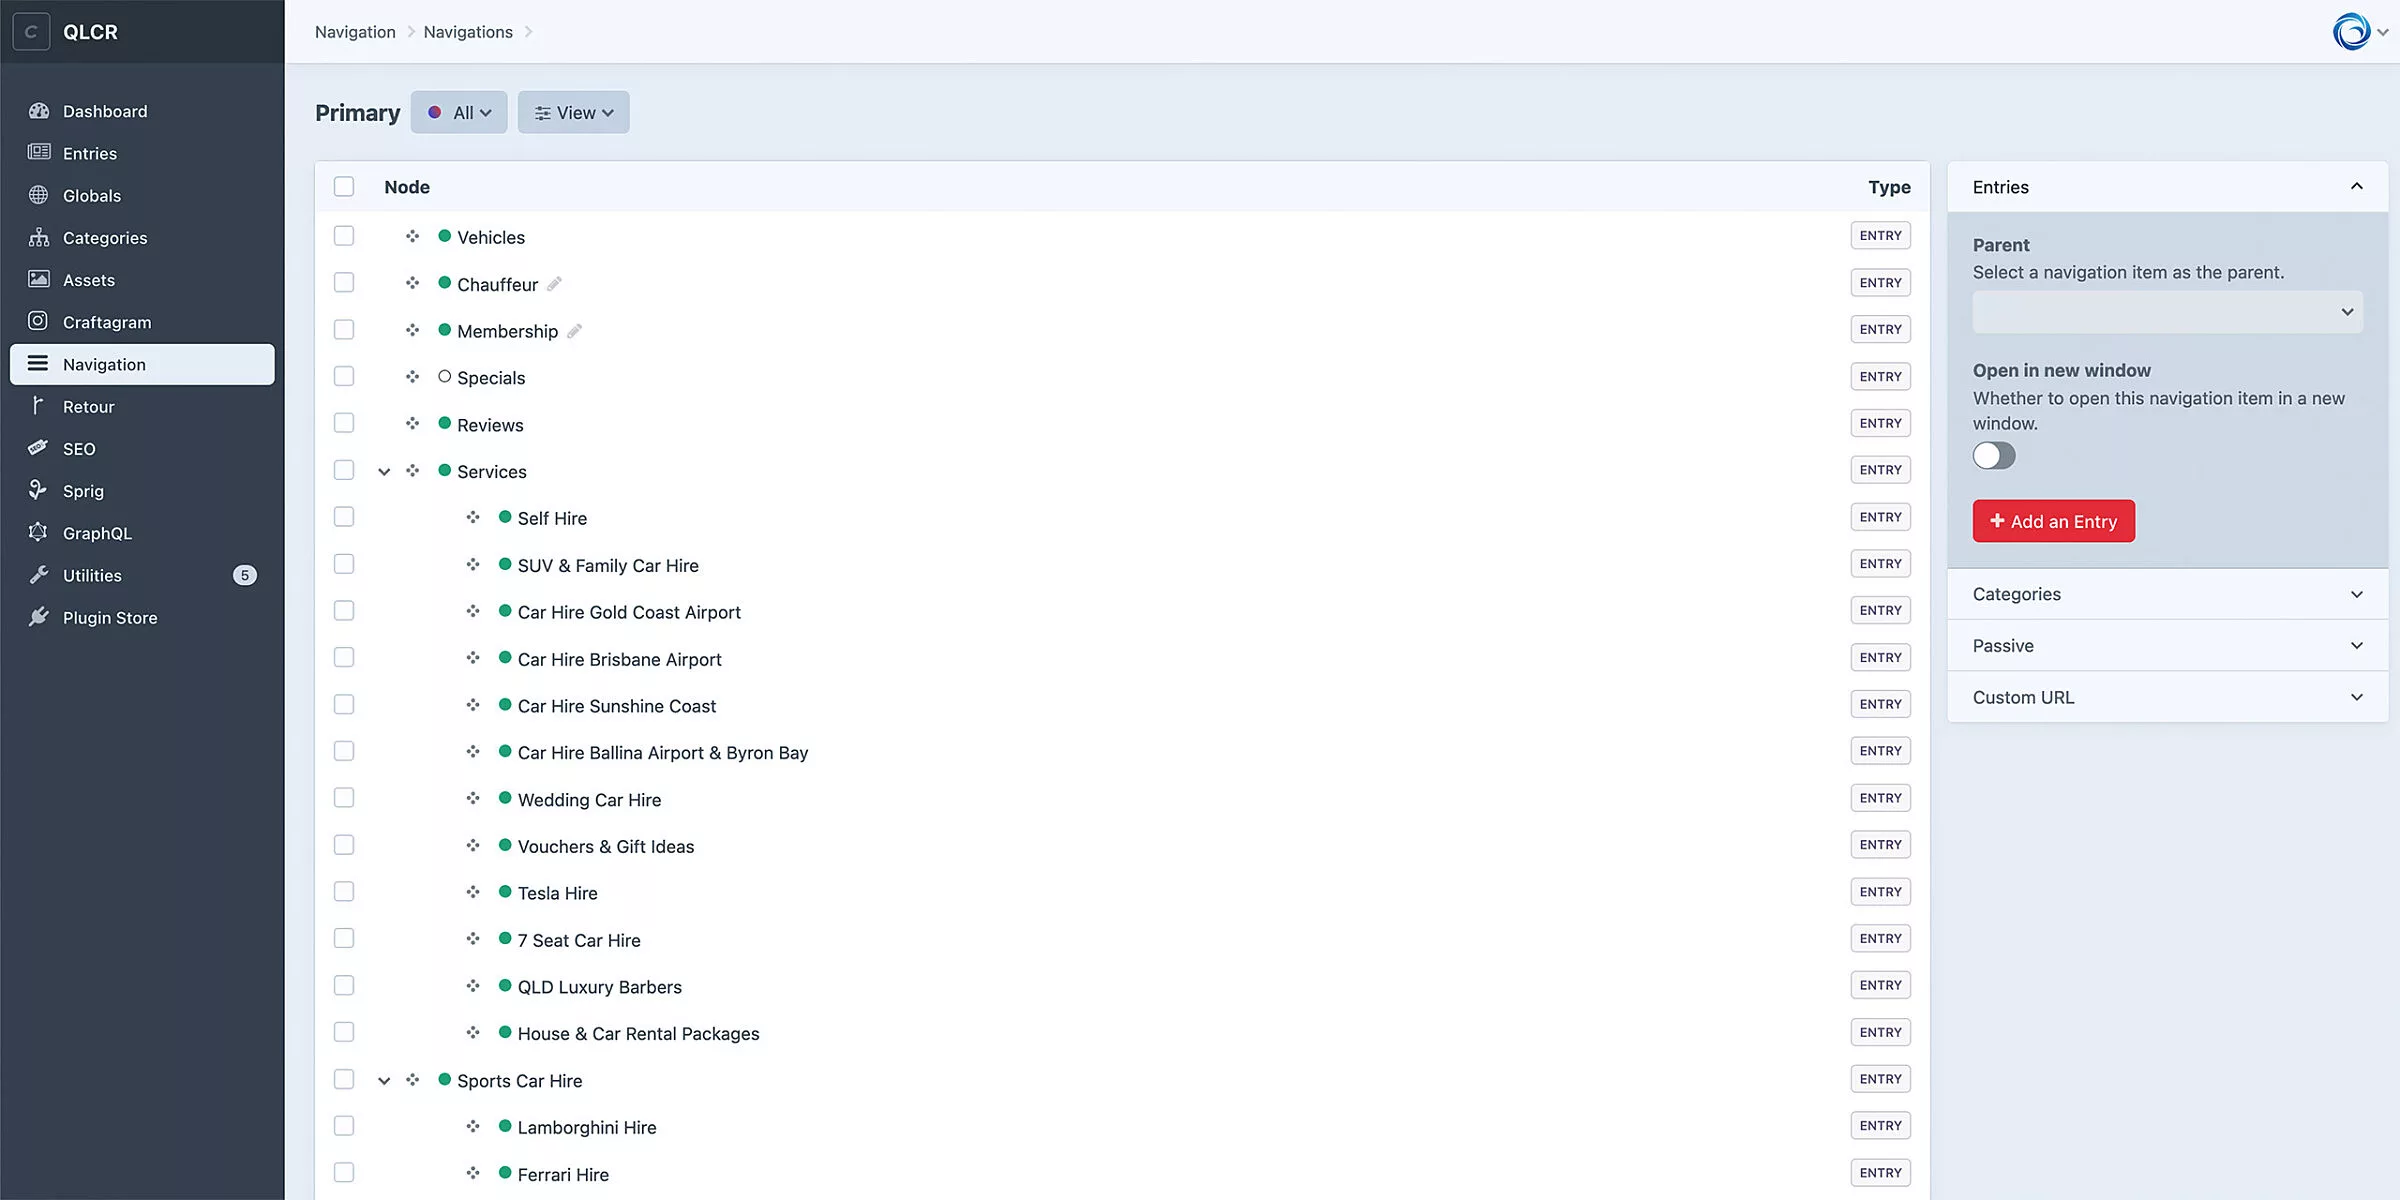Click the Navigation breadcrumb link
The image size is (2400, 1200).
(x=355, y=32)
